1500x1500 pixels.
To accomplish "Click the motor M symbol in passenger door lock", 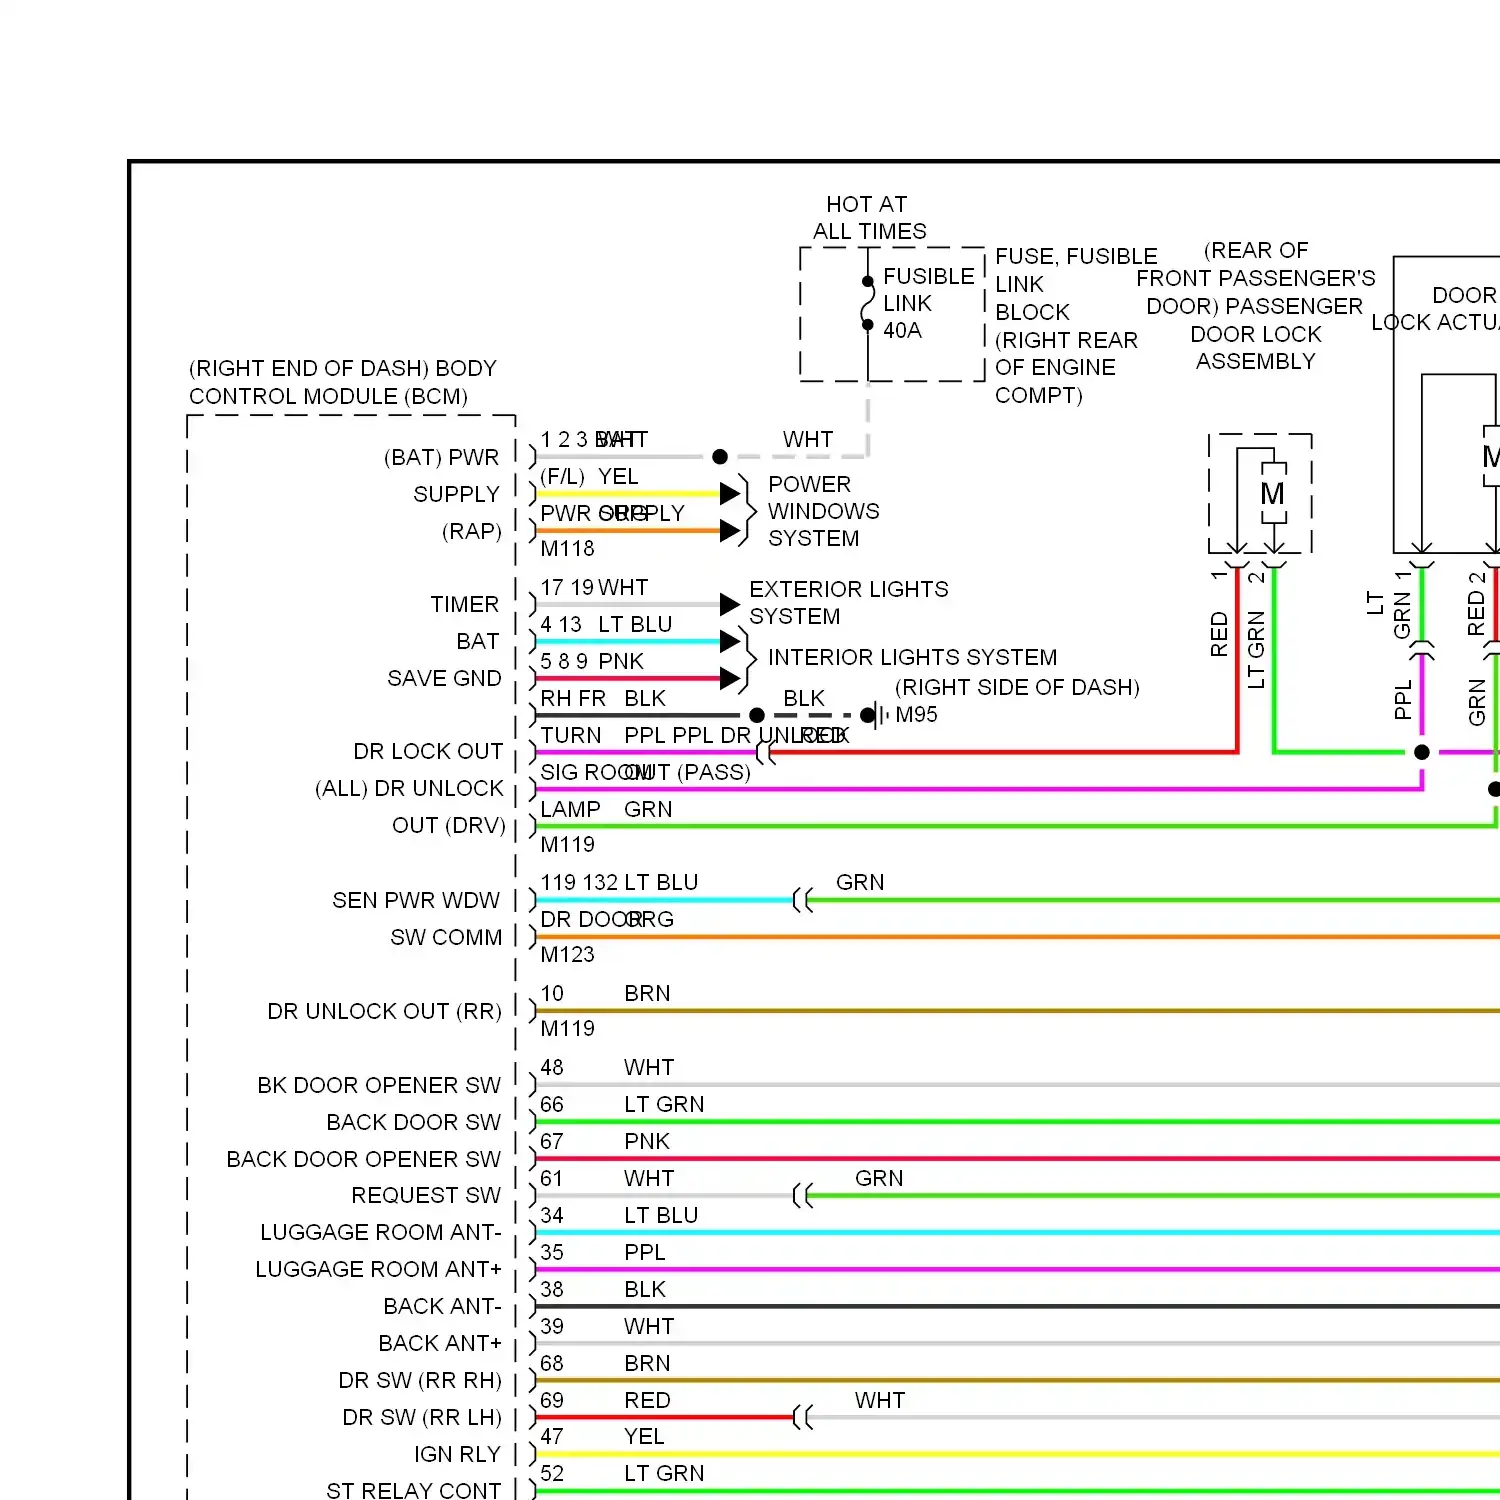I will 1272,493.
